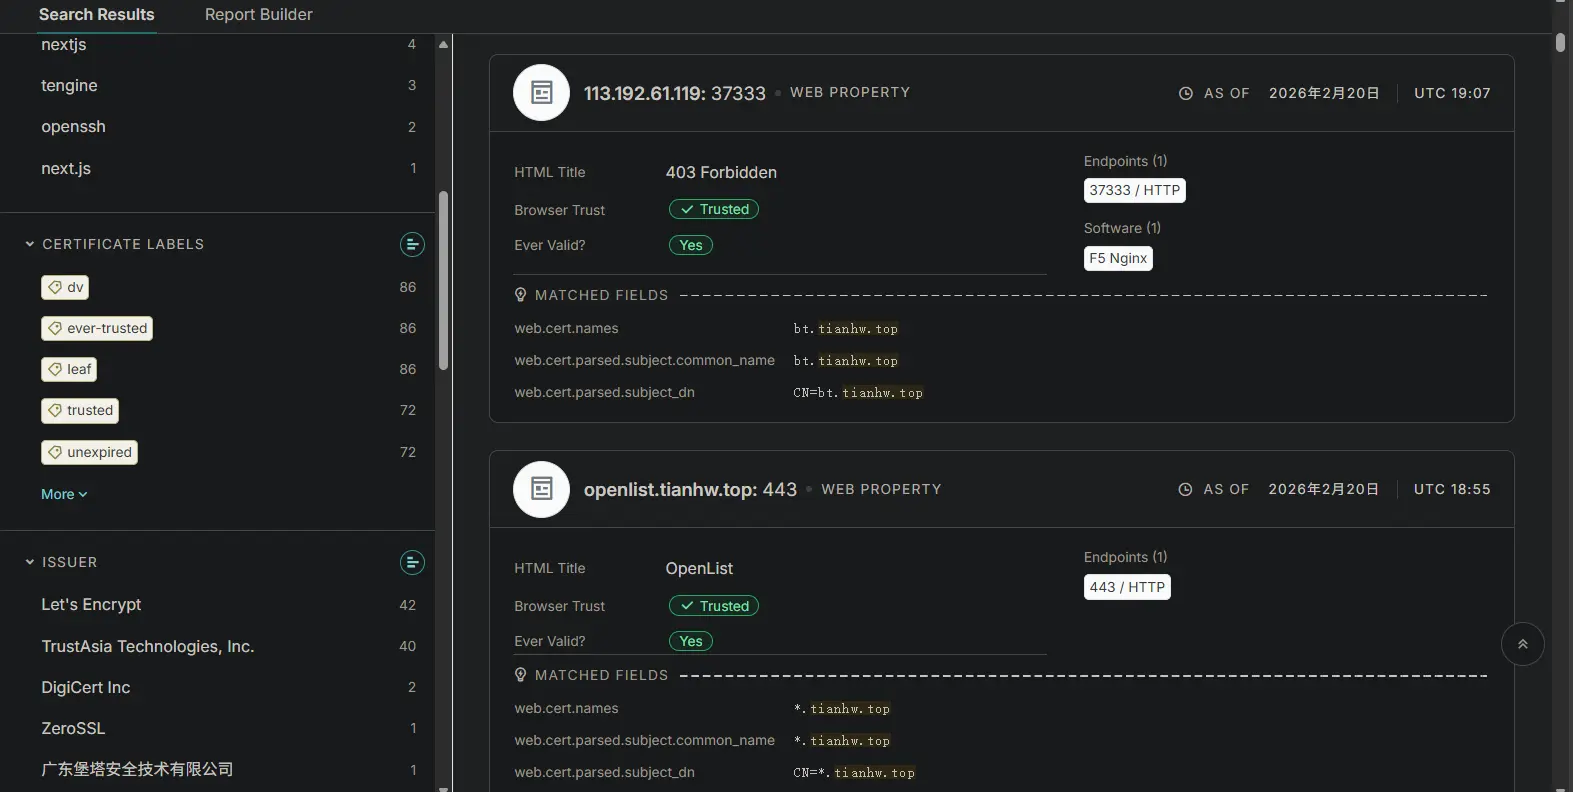
Task: Filter by the unexpired certificate label
Action: point(89,453)
